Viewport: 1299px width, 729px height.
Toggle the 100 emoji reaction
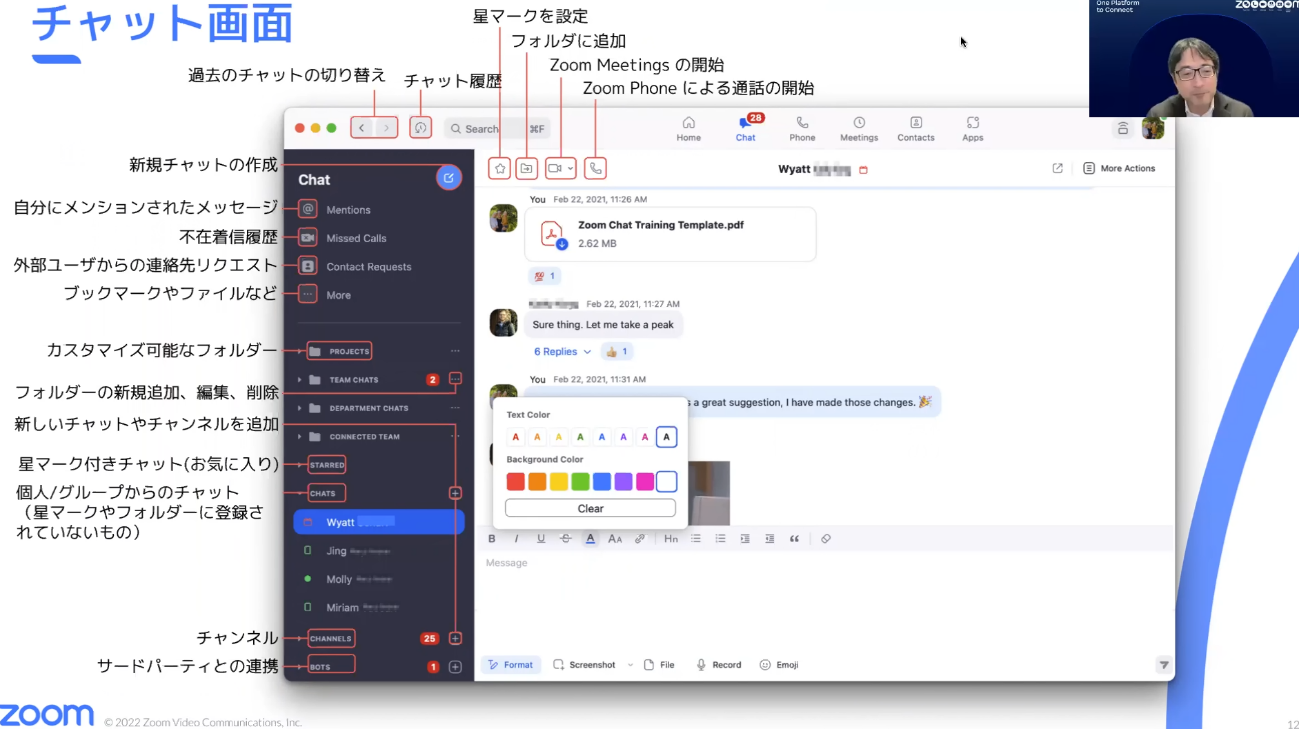coord(545,276)
